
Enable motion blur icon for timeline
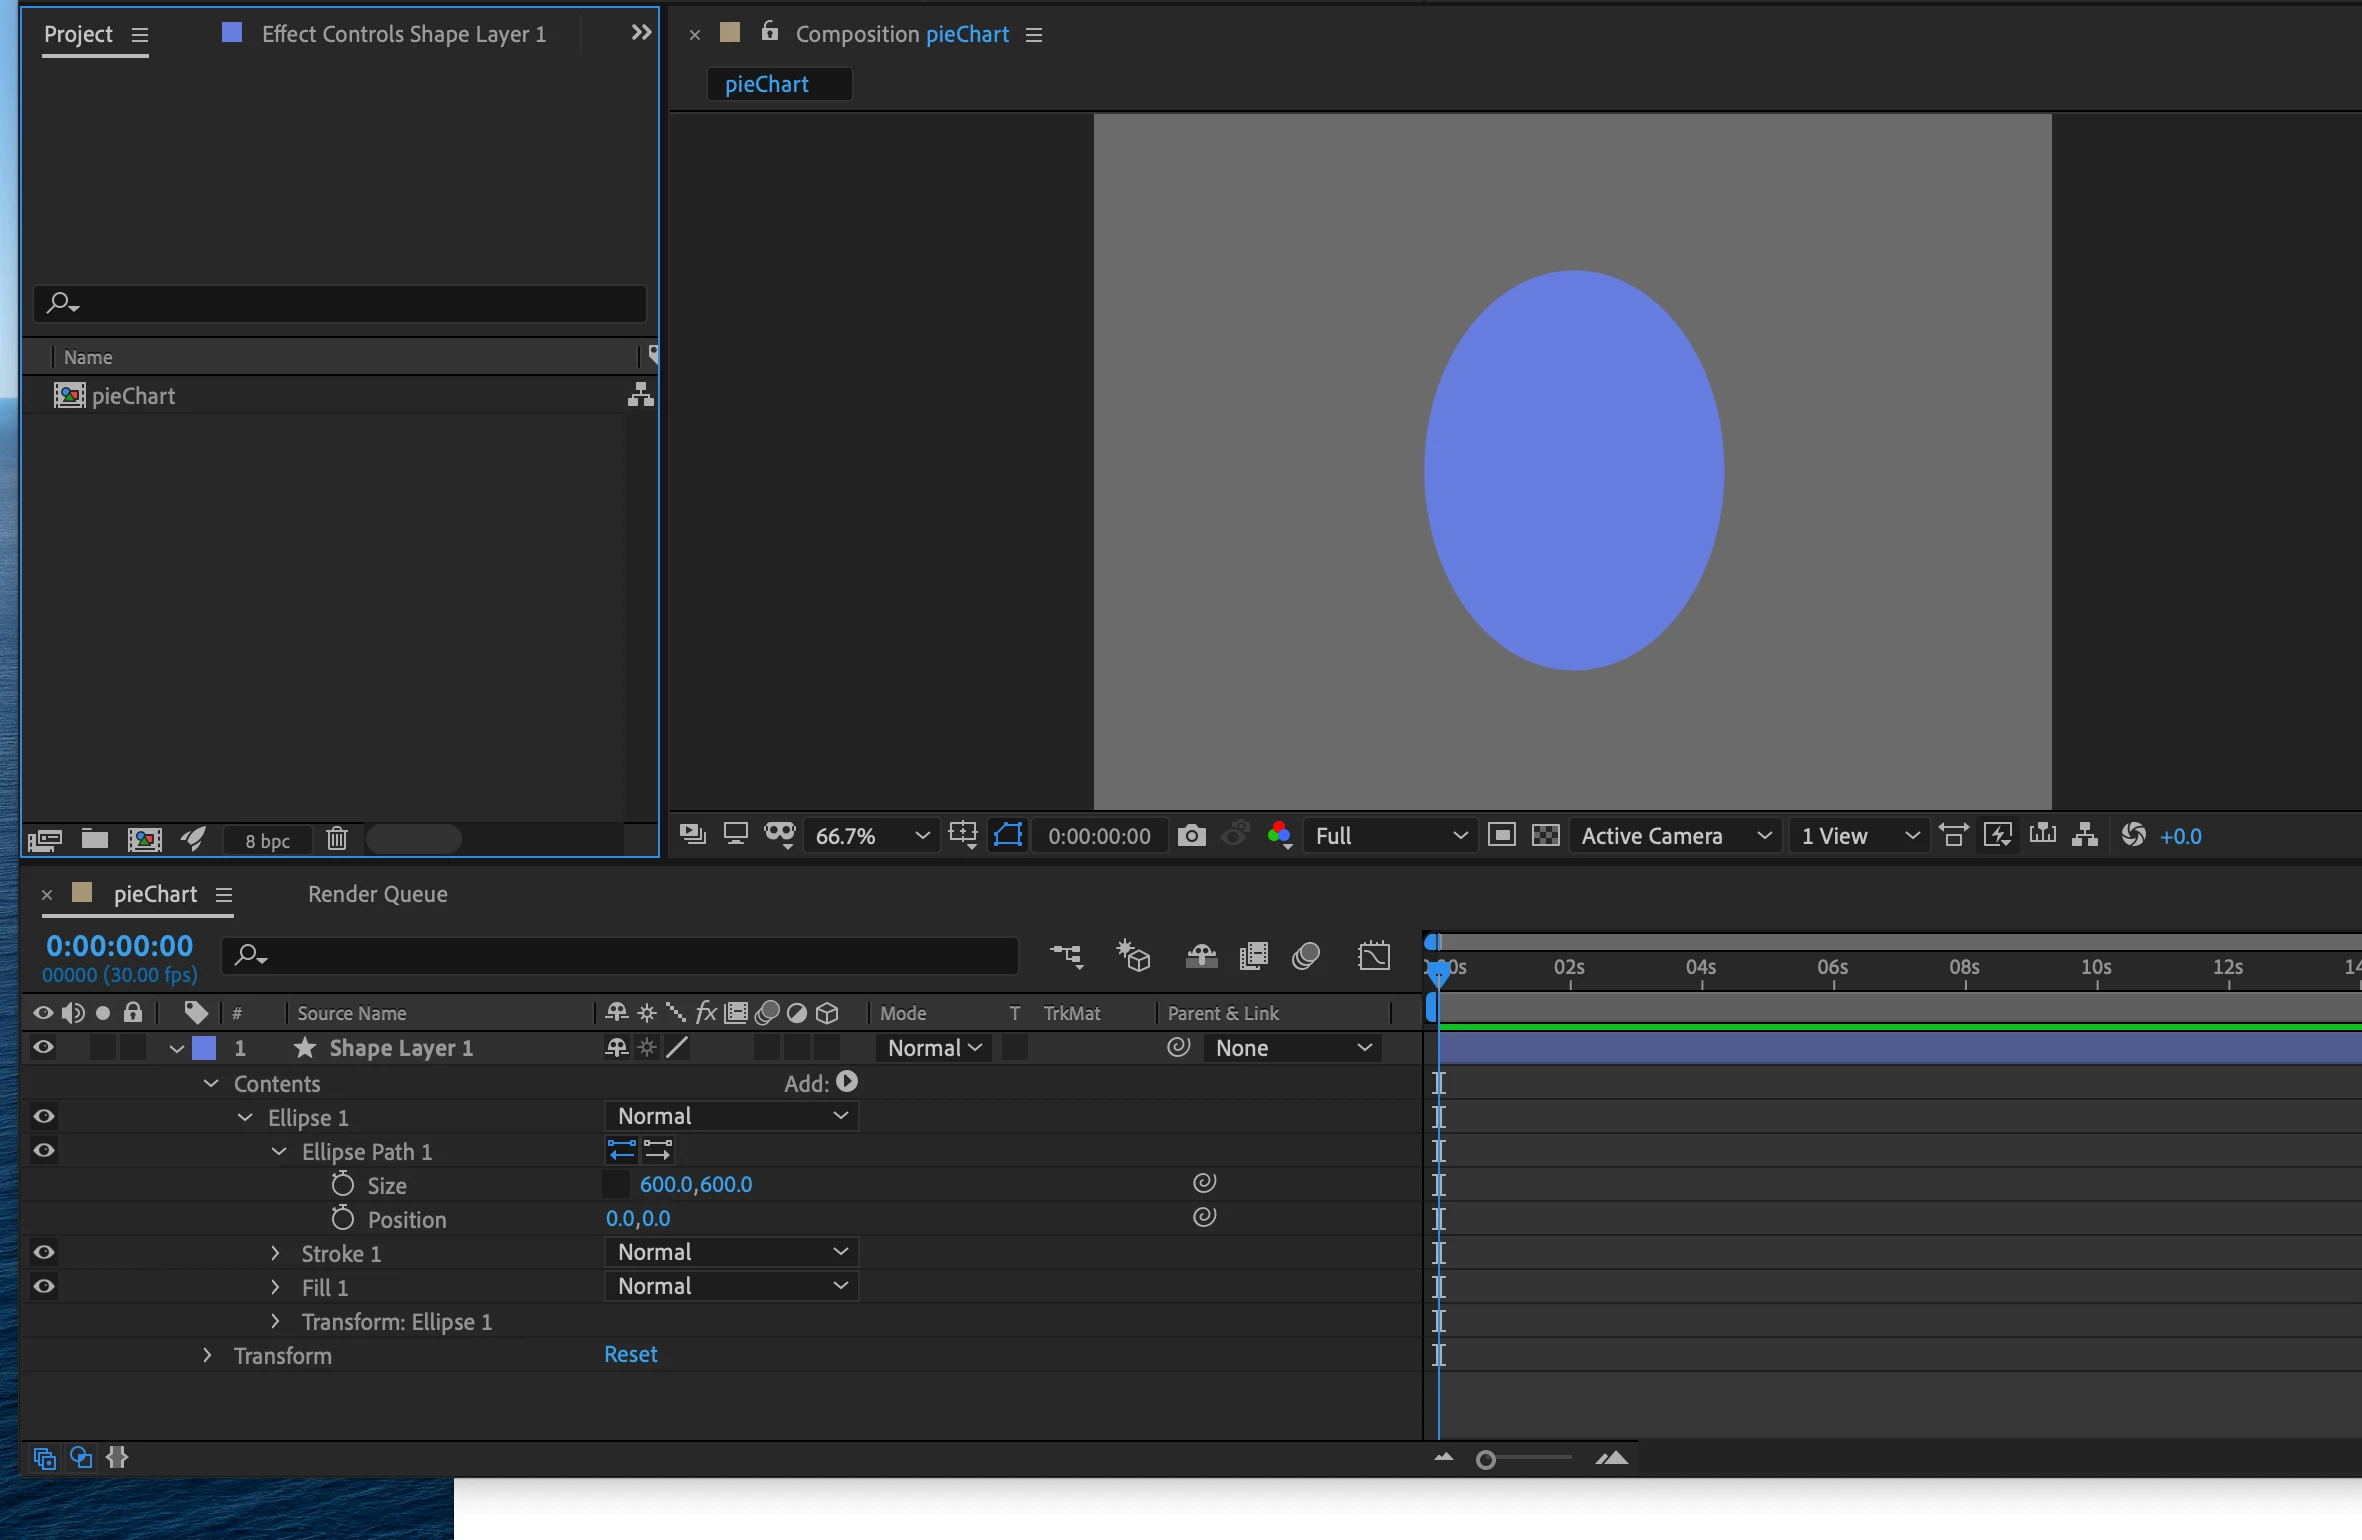click(x=1306, y=957)
